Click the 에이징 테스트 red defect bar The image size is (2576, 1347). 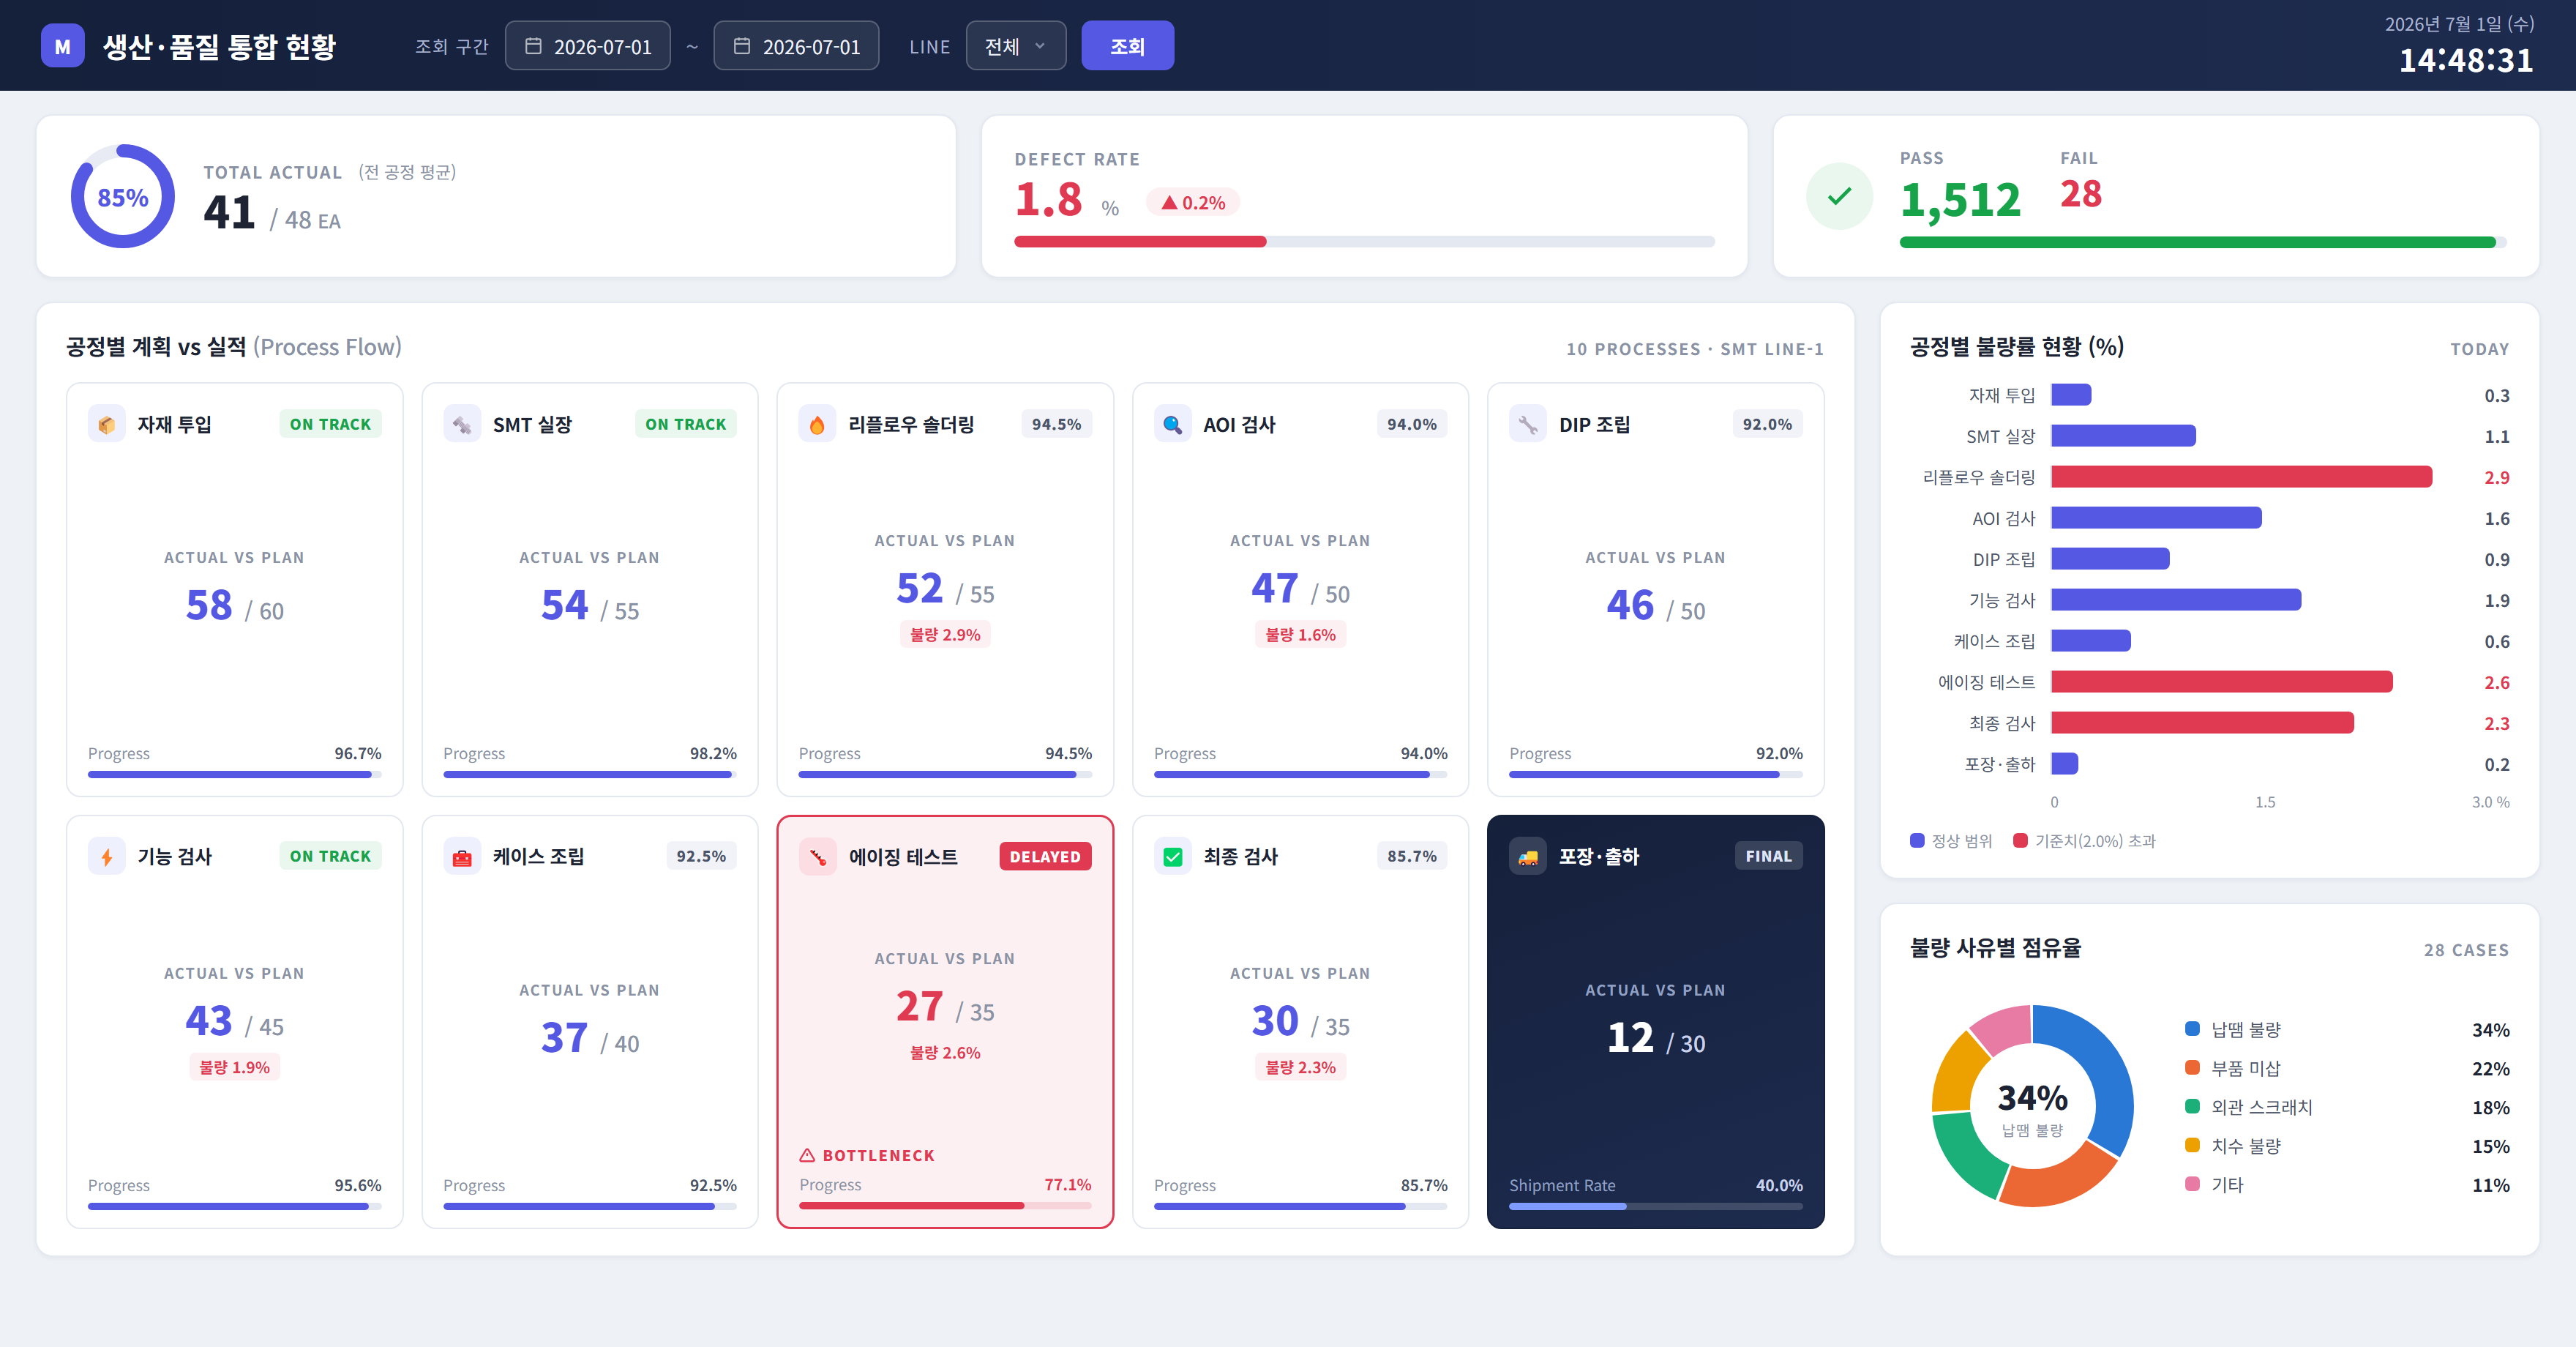click(2221, 682)
